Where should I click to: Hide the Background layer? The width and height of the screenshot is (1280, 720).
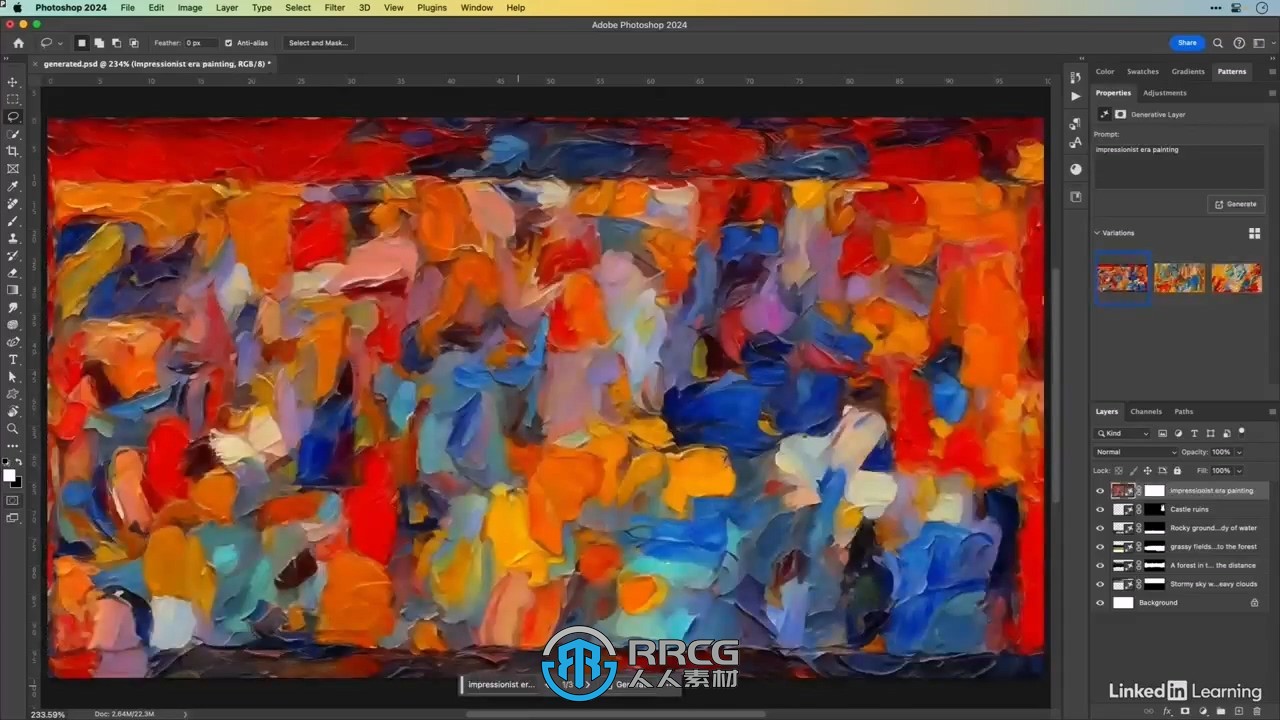(1100, 603)
